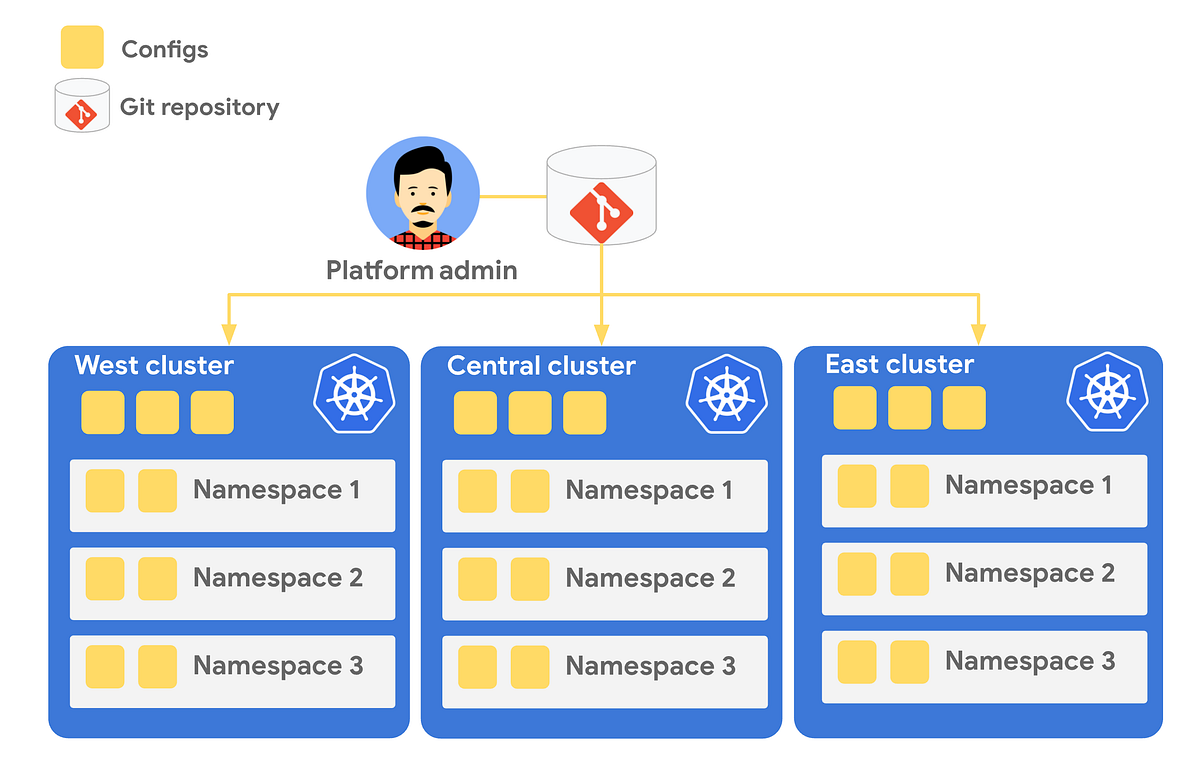Expand Namespace 2 in Central cluster
Image resolution: width=1200 pixels, height=760 pixels.
click(604, 584)
